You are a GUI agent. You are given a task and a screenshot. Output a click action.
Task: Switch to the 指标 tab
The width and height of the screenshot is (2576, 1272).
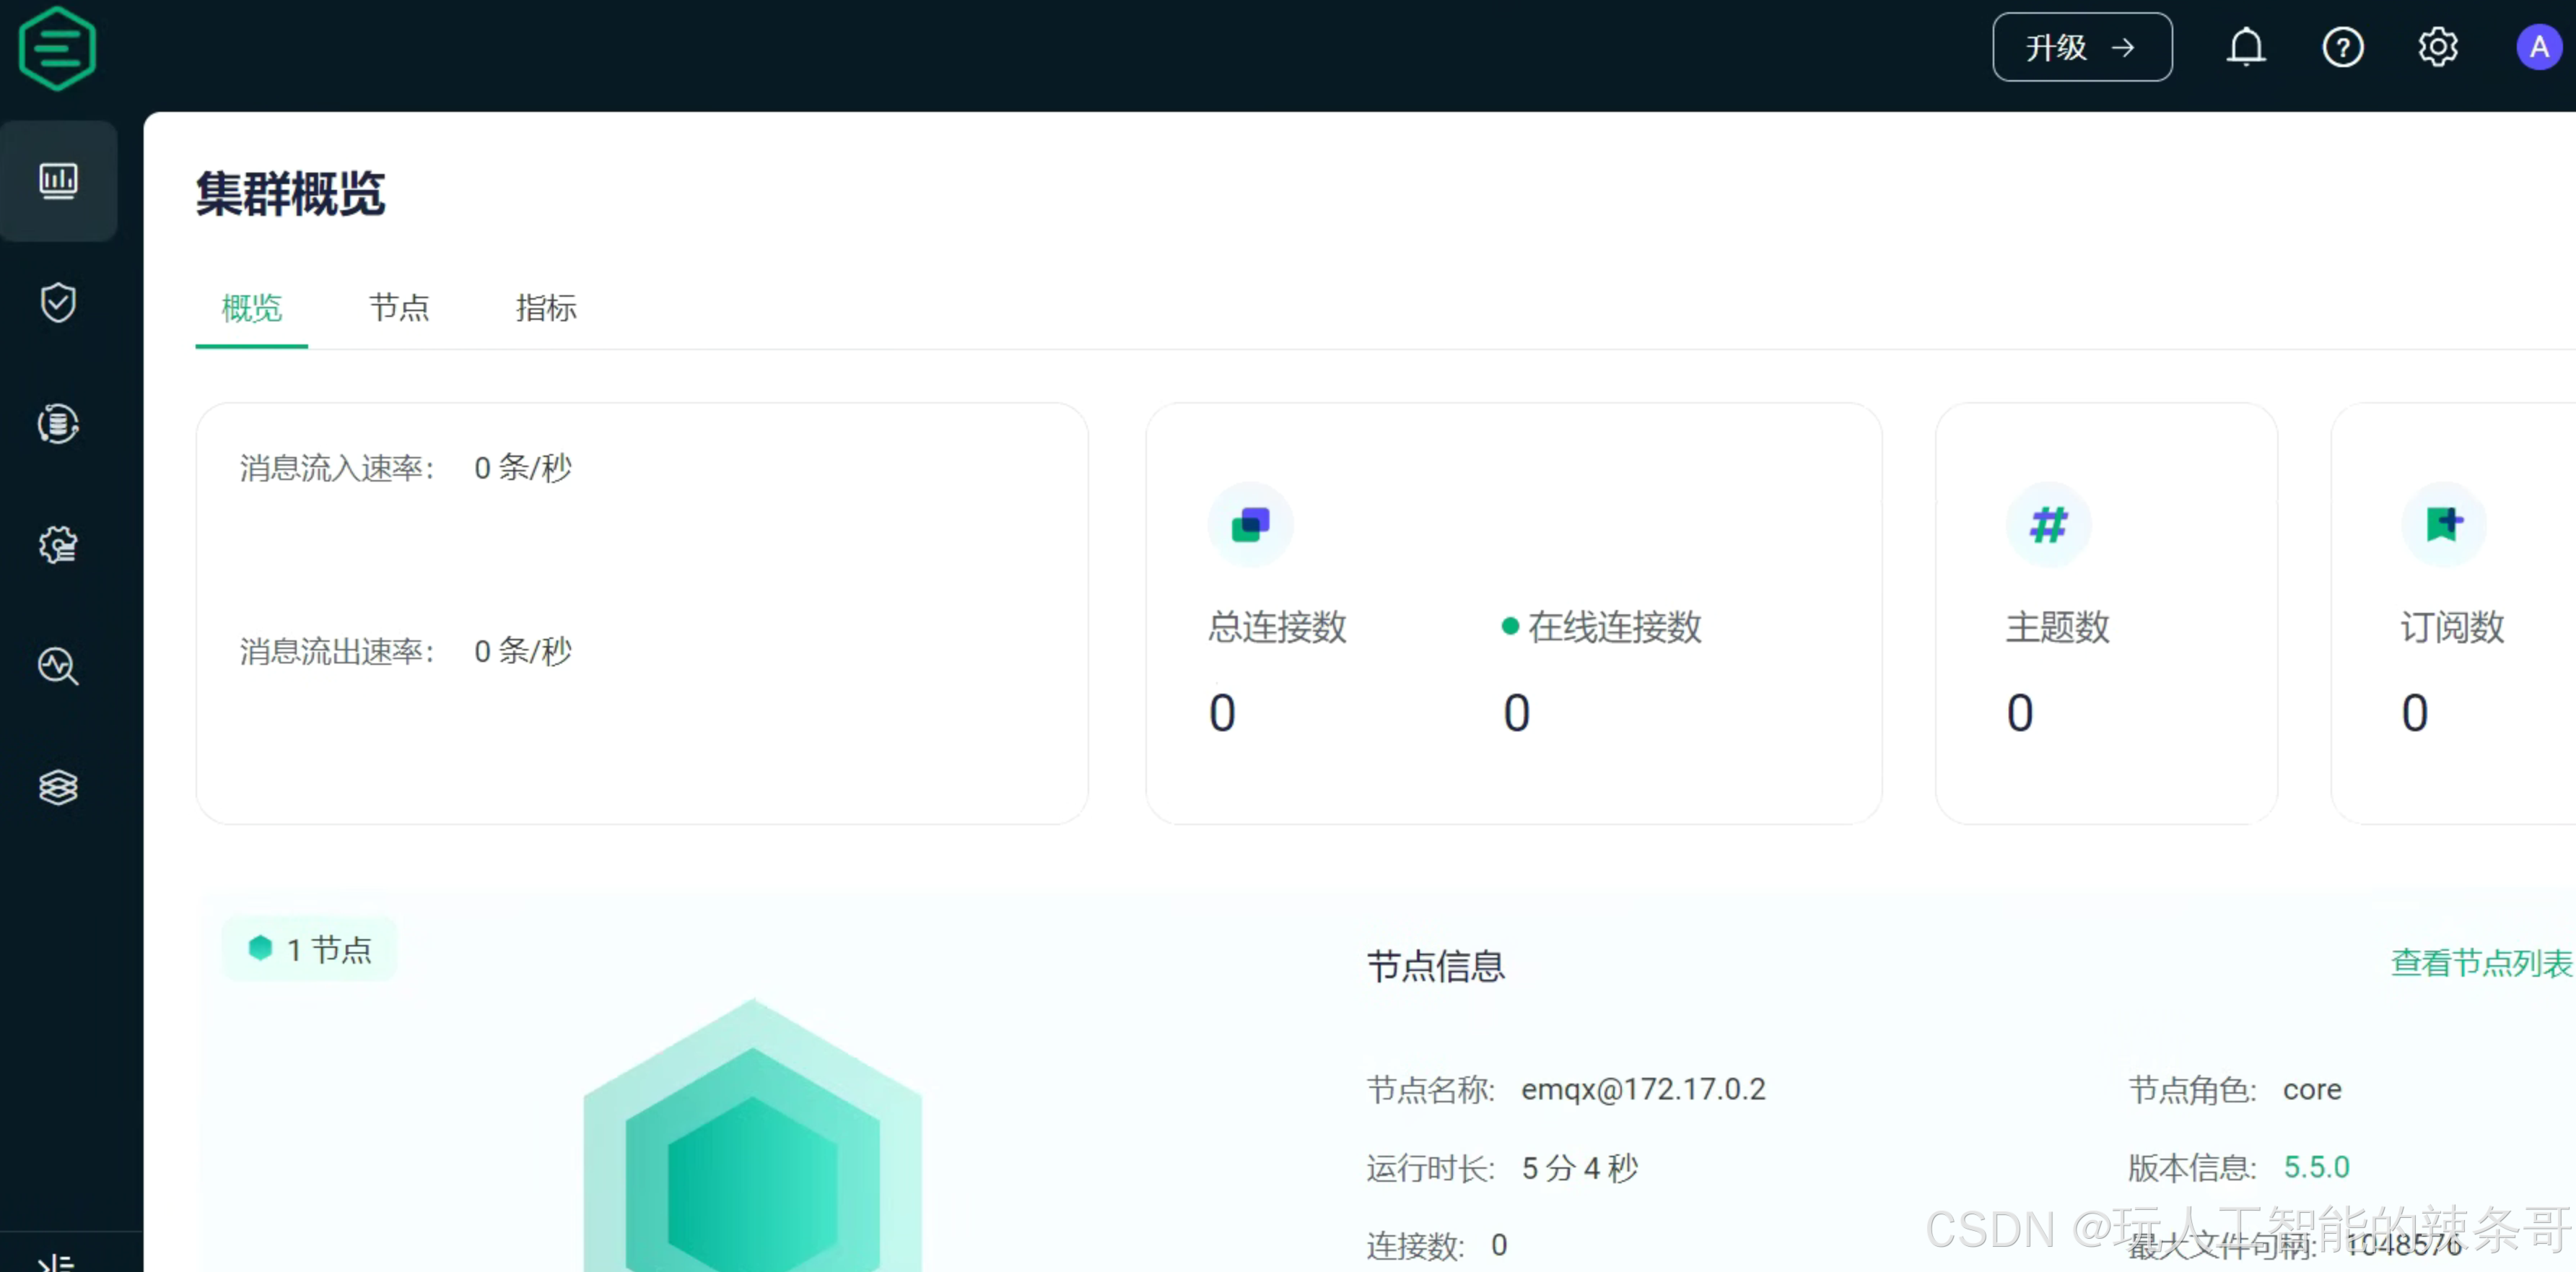[x=546, y=307]
